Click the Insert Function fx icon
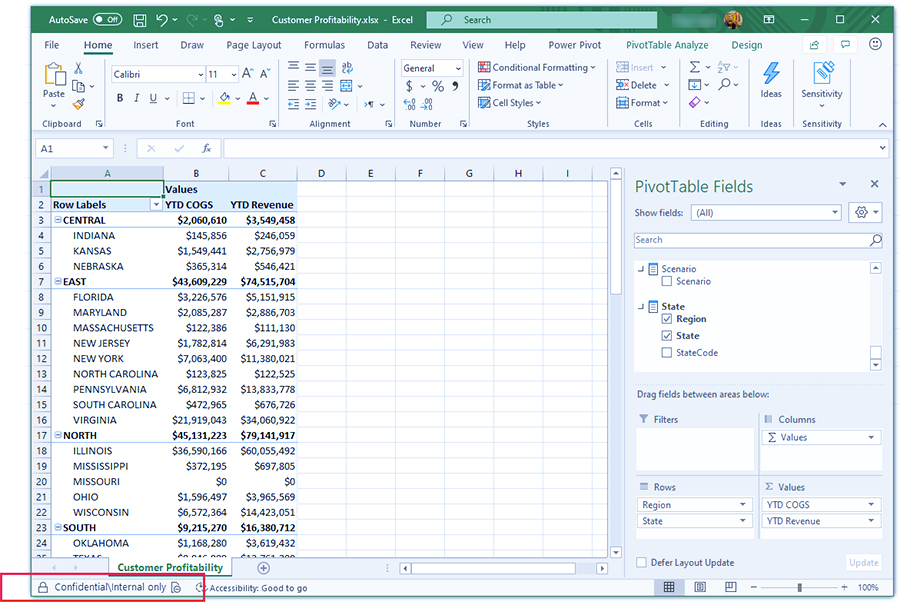The width and height of the screenshot is (900, 605). coord(207,149)
